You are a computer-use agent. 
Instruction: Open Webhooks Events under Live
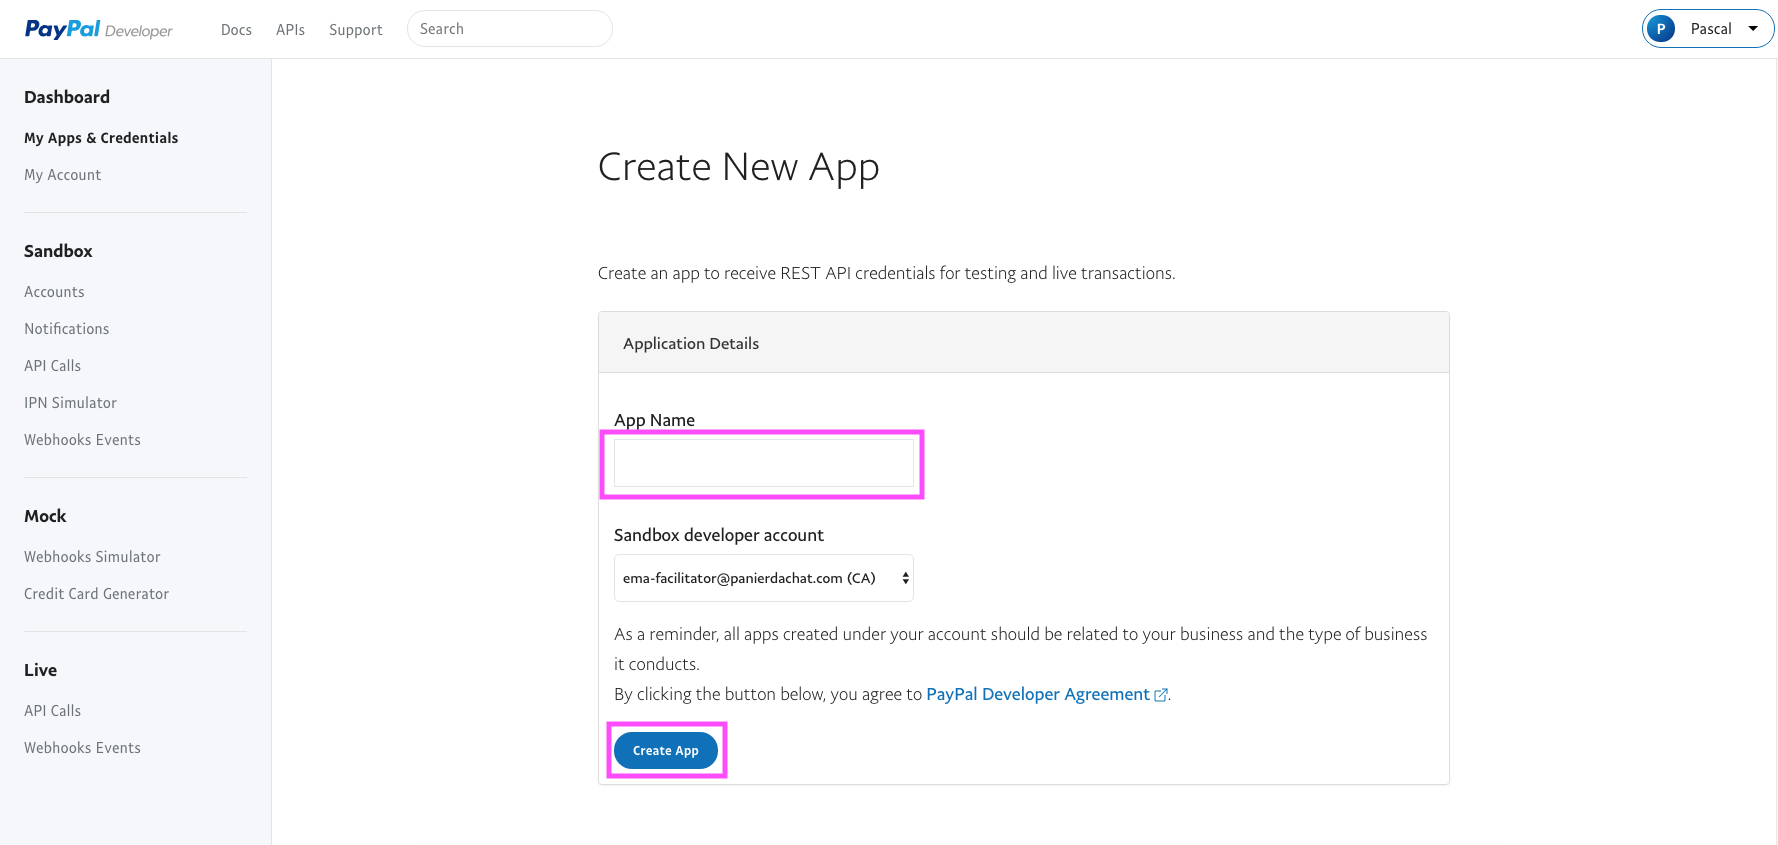(82, 748)
